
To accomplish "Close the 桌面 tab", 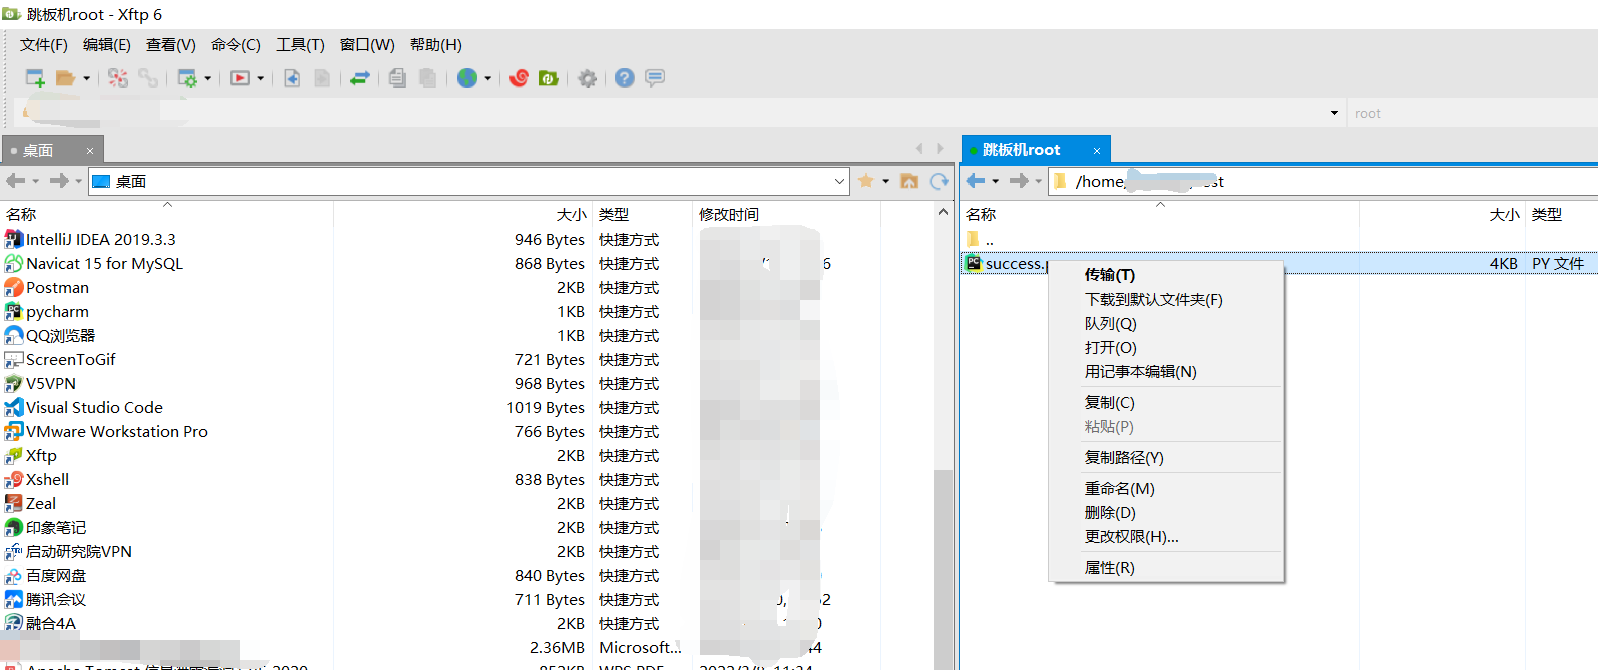I will pos(90,151).
